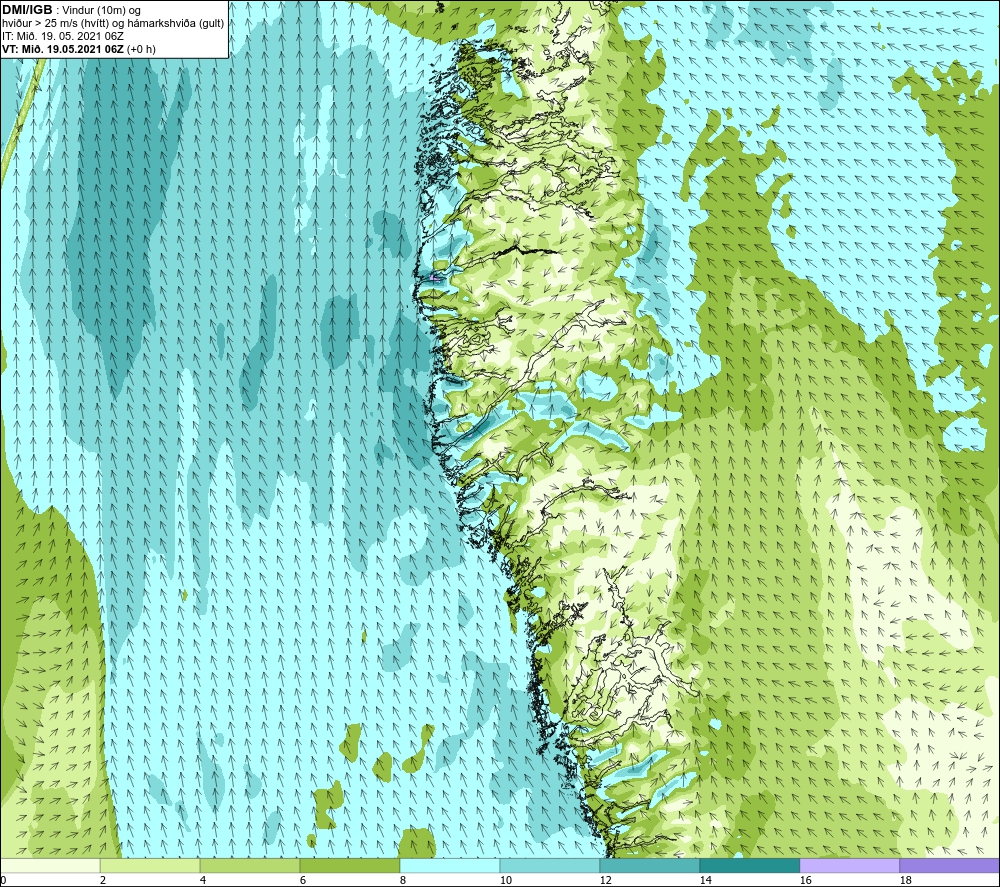Click the scale label '18'
This screenshot has height=887, width=1000.
tap(906, 880)
